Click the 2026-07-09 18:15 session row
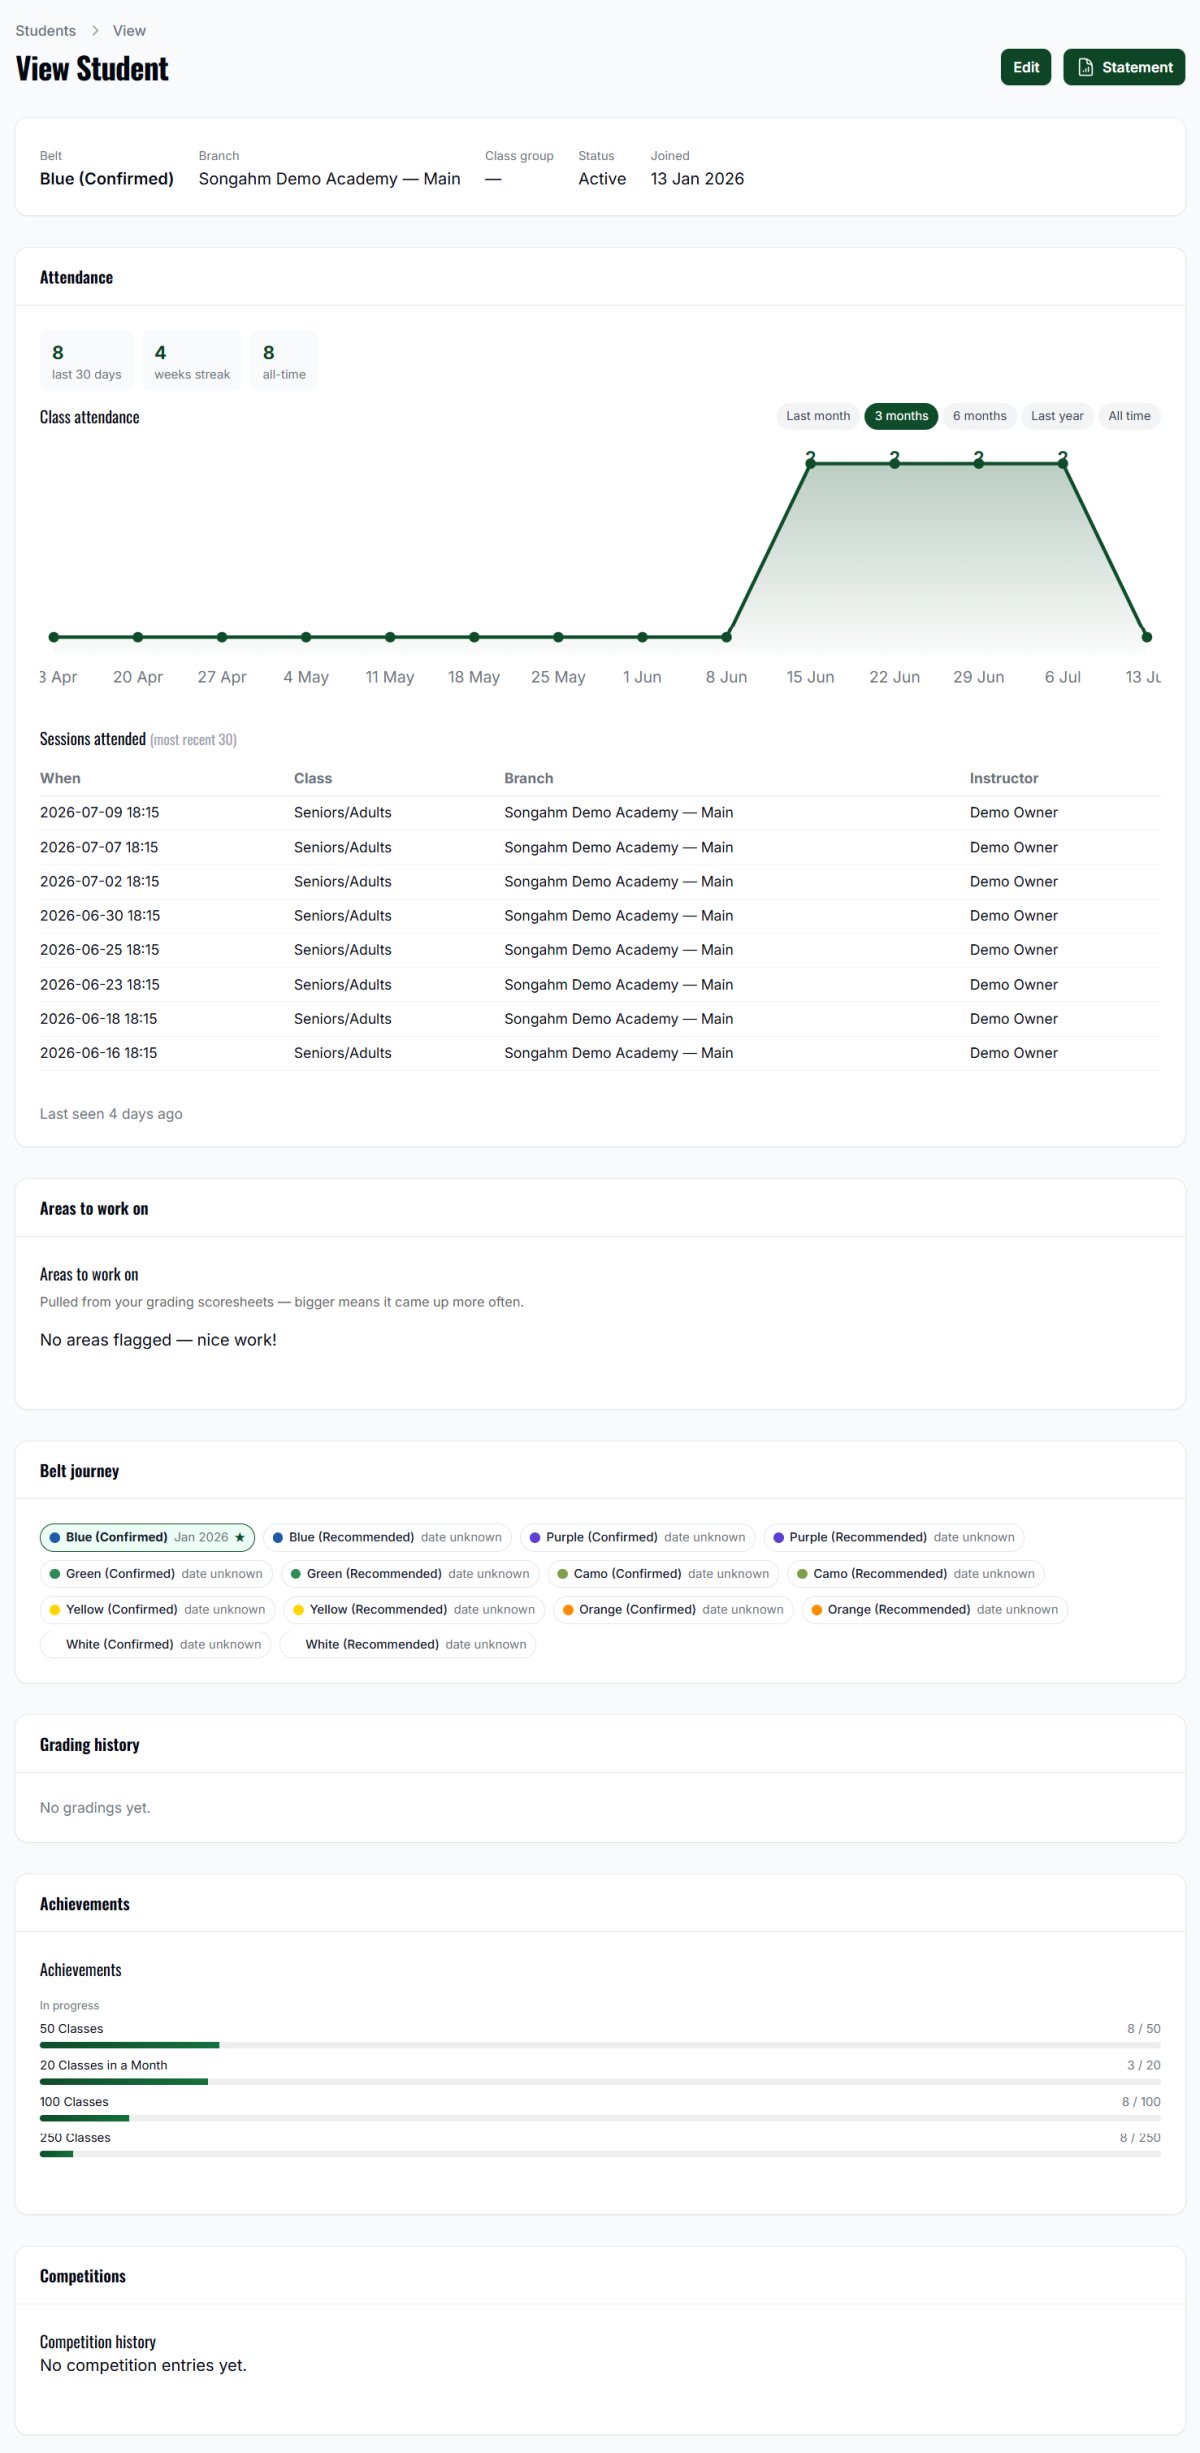This screenshot has height=2453, width=1200. (600, 813)
